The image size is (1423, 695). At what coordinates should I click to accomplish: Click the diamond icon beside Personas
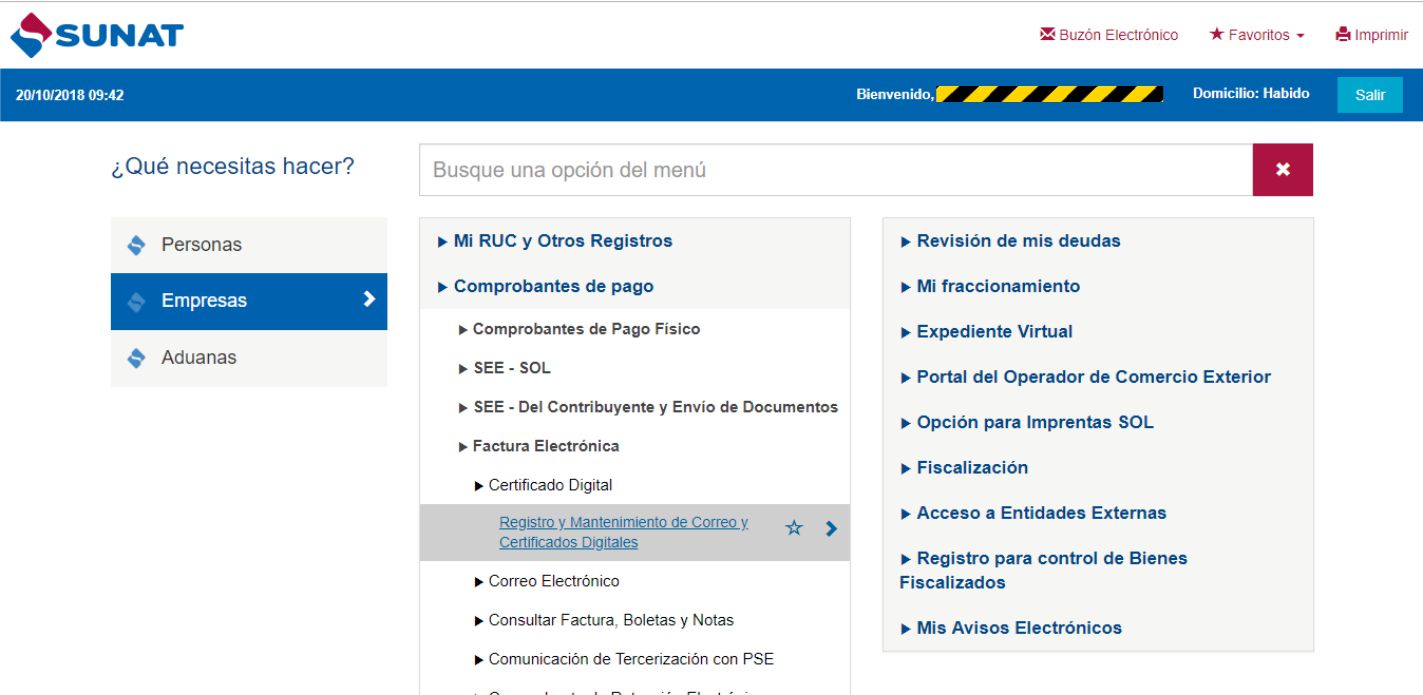(137, 245)
